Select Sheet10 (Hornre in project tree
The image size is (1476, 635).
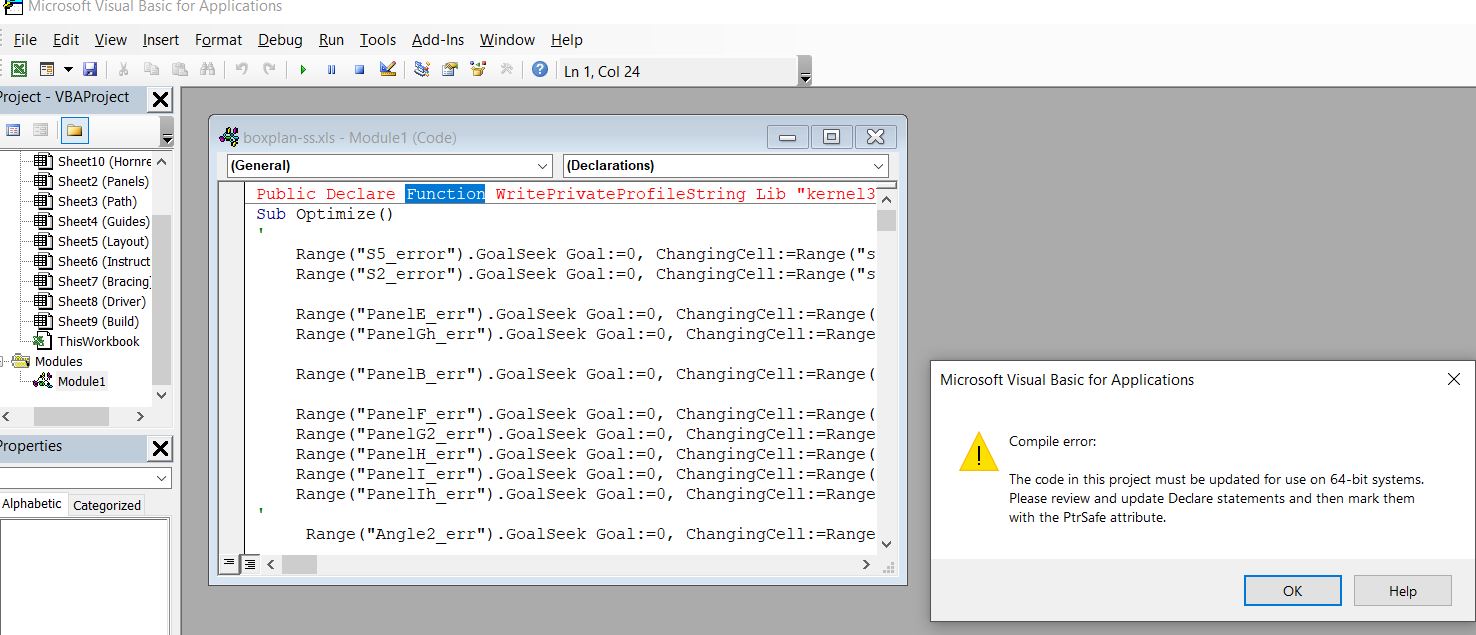tap(104, 161)
